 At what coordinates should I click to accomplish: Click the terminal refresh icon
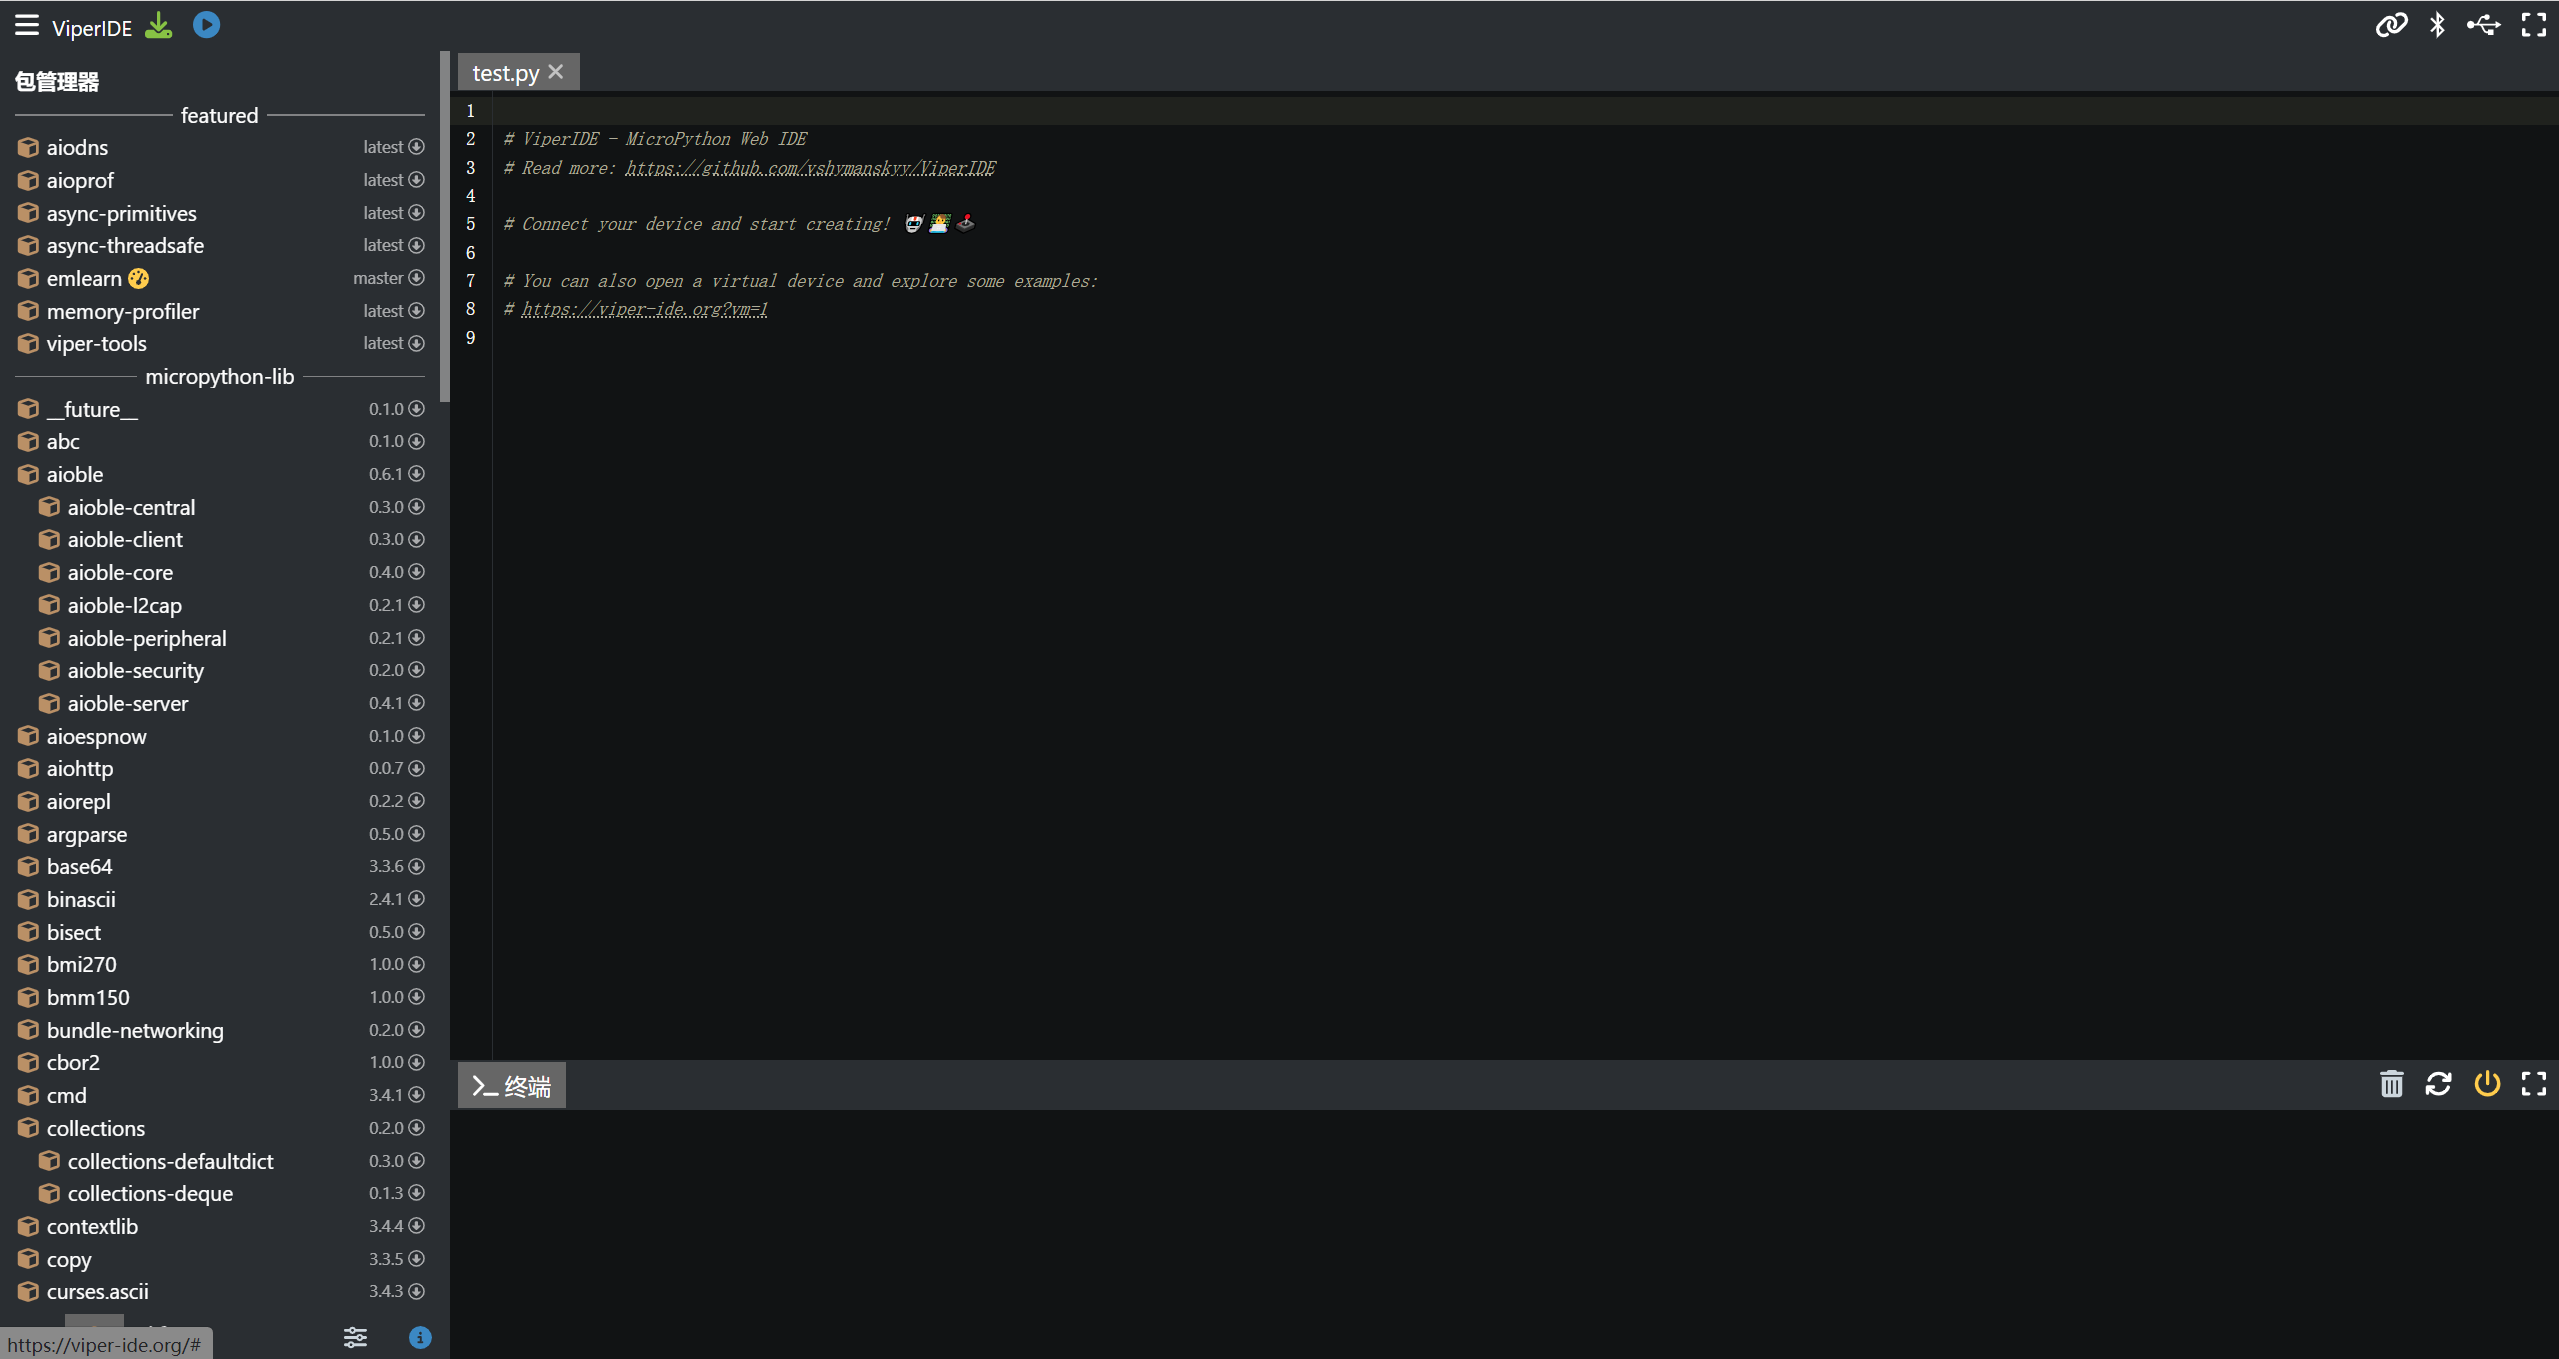tap(2438, 1084)
